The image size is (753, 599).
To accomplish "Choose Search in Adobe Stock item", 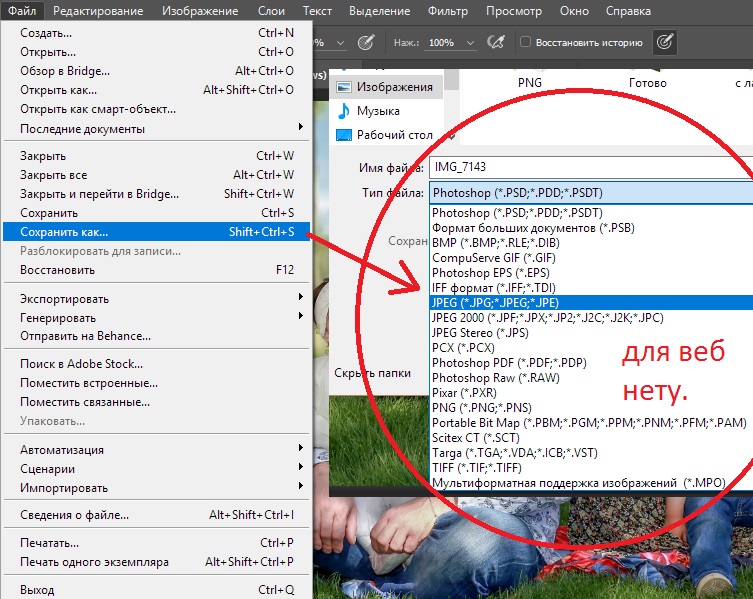I will (82, 364).
